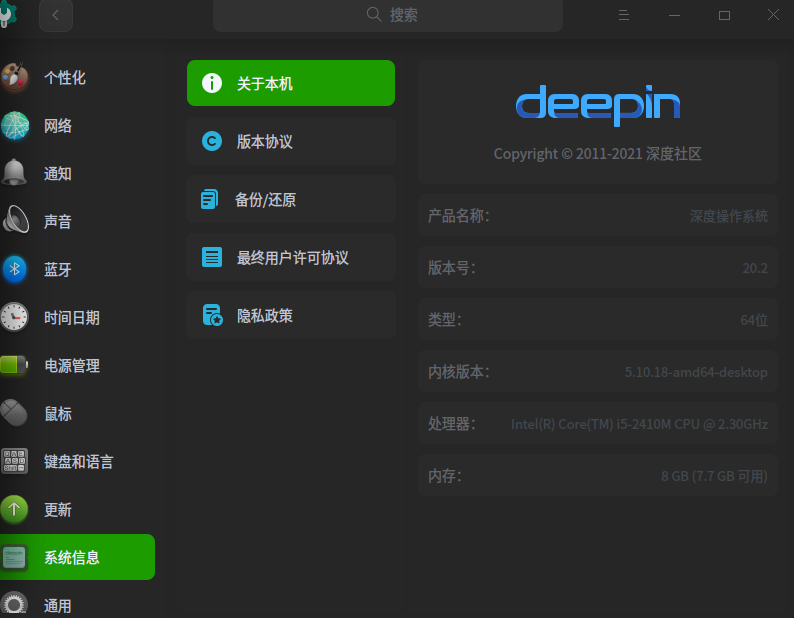Close the Control Center window
Screen dimensions: 794x618
pos(773,15)
